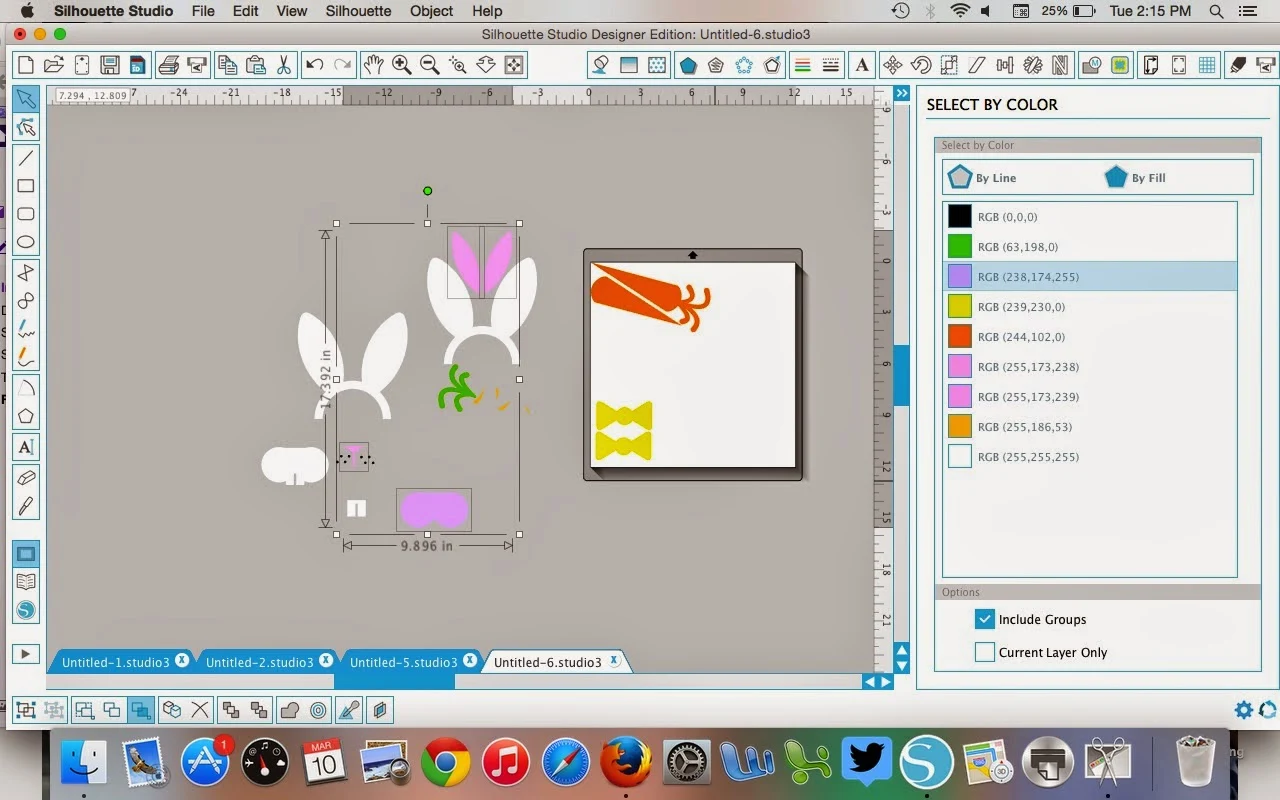The height and width of the screenshot is (800, 1280).
Task: Switch to the Untitled-5.studio3 tab
Action: tap(404, 661)
